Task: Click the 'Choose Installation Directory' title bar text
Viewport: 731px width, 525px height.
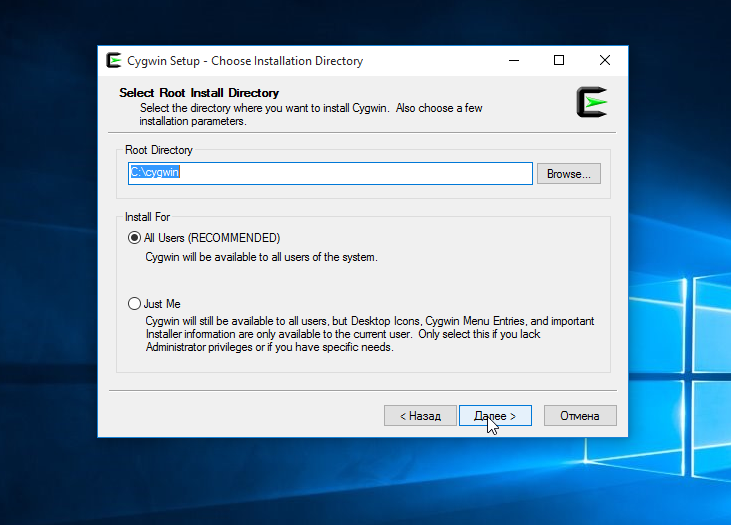Action: coord(287,61)
